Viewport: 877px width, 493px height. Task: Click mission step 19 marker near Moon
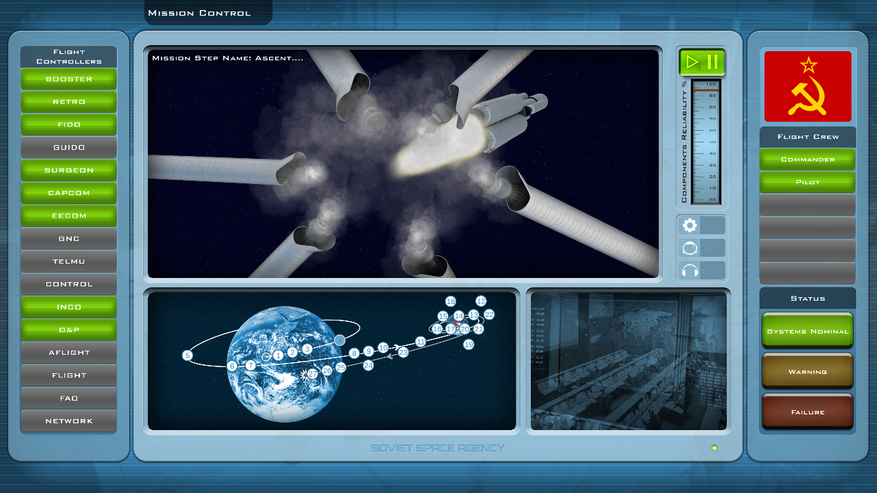pyautogui.click(x=468, y=344)
